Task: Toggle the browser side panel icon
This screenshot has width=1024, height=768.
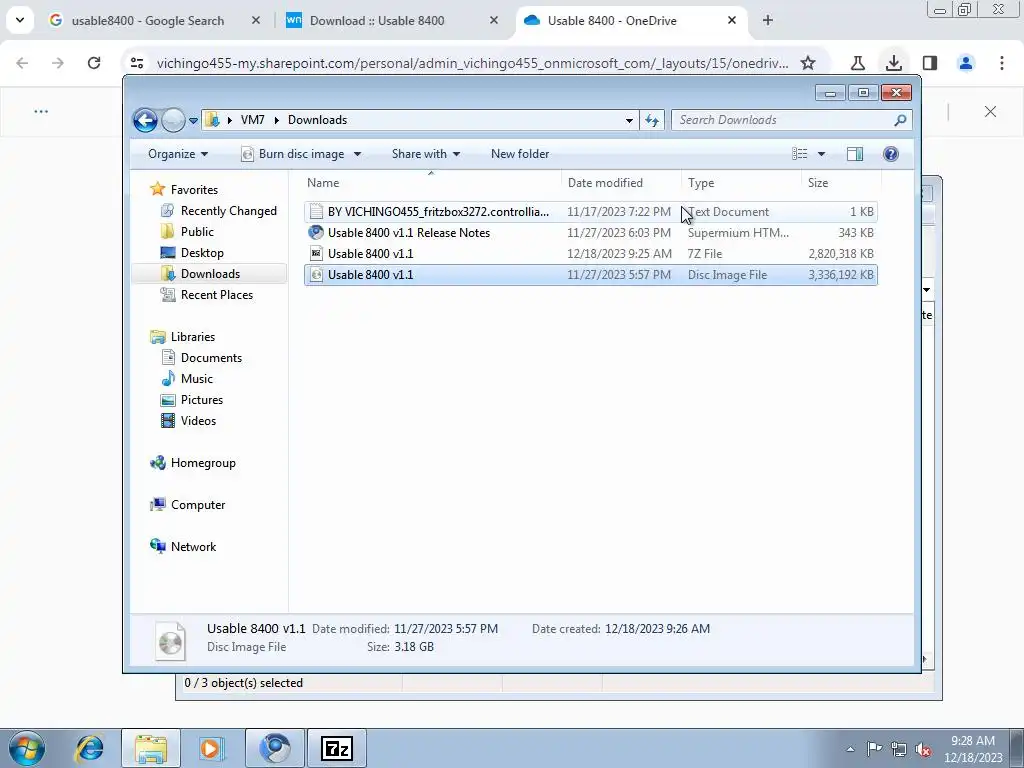Action: click(x=929, y=63)
